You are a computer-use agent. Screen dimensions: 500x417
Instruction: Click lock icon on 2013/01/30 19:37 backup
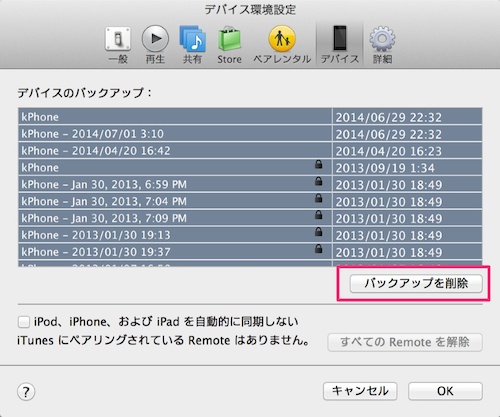pyautogui.click(x=319, y=249)
